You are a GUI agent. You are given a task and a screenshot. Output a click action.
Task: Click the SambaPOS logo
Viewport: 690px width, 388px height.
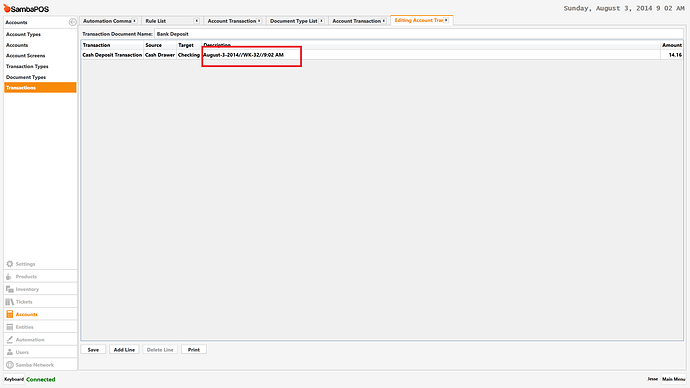click(26, 9)
